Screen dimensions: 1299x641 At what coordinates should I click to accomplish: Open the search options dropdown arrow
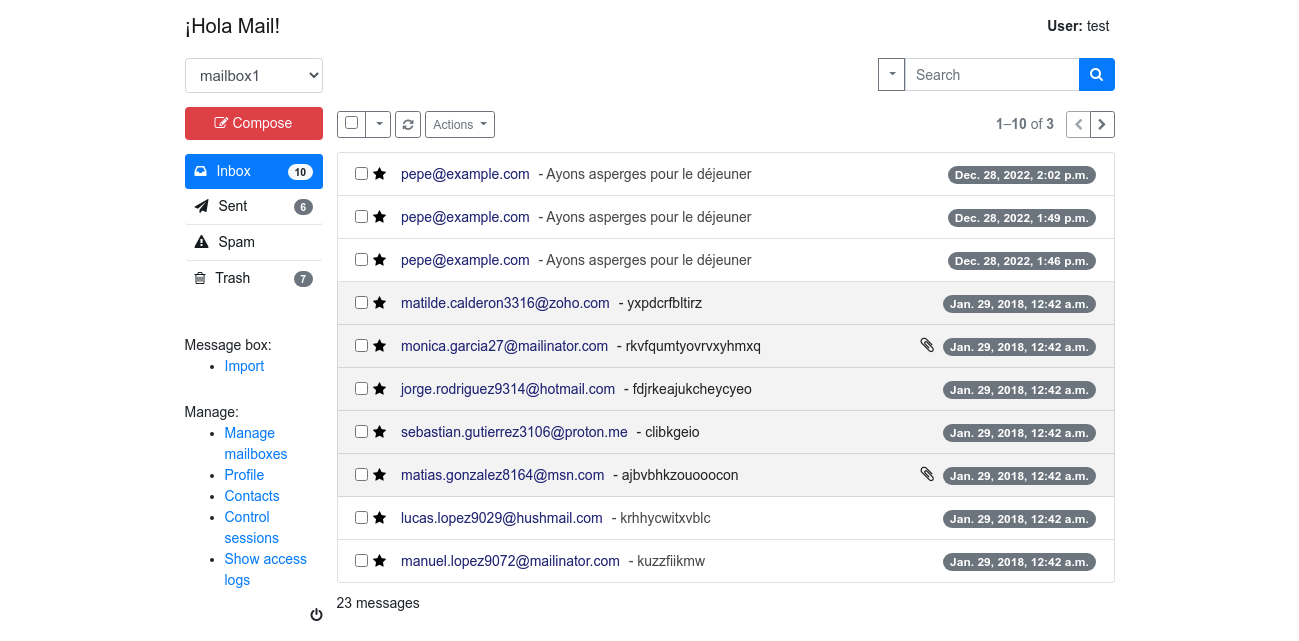tap(891, 75)
